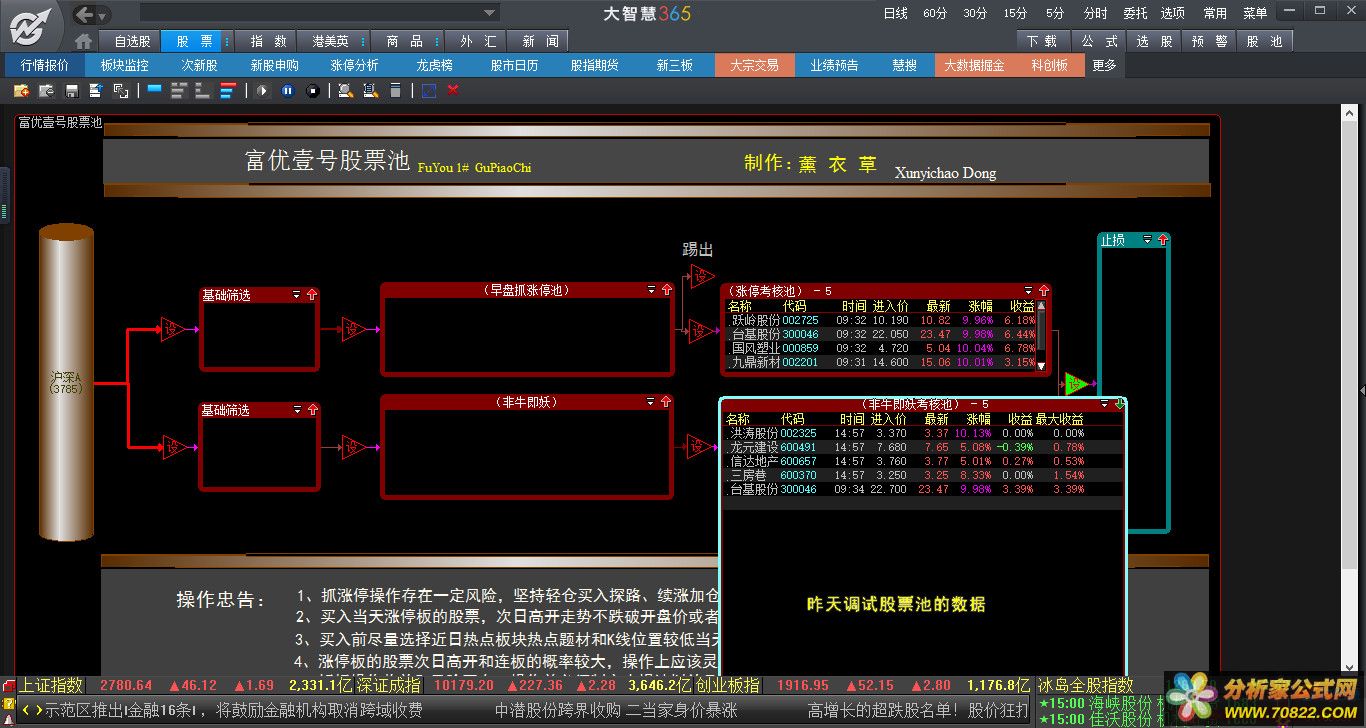This screenshot has width=1366, height=728.
Task: Click the 股池 button
Action: (x=1264, y=41)
